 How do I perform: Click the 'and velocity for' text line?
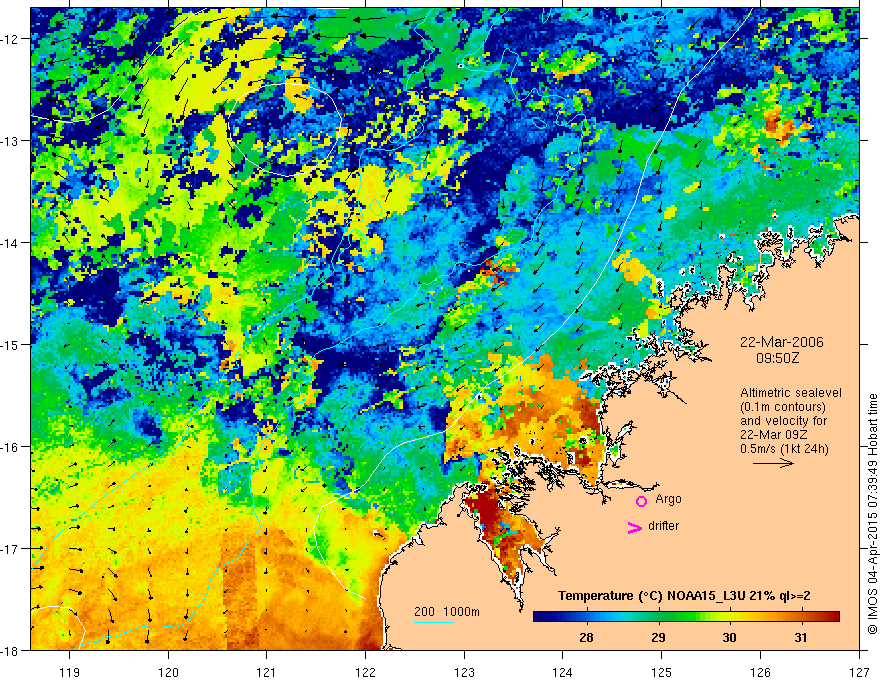[x=783, y=421]
